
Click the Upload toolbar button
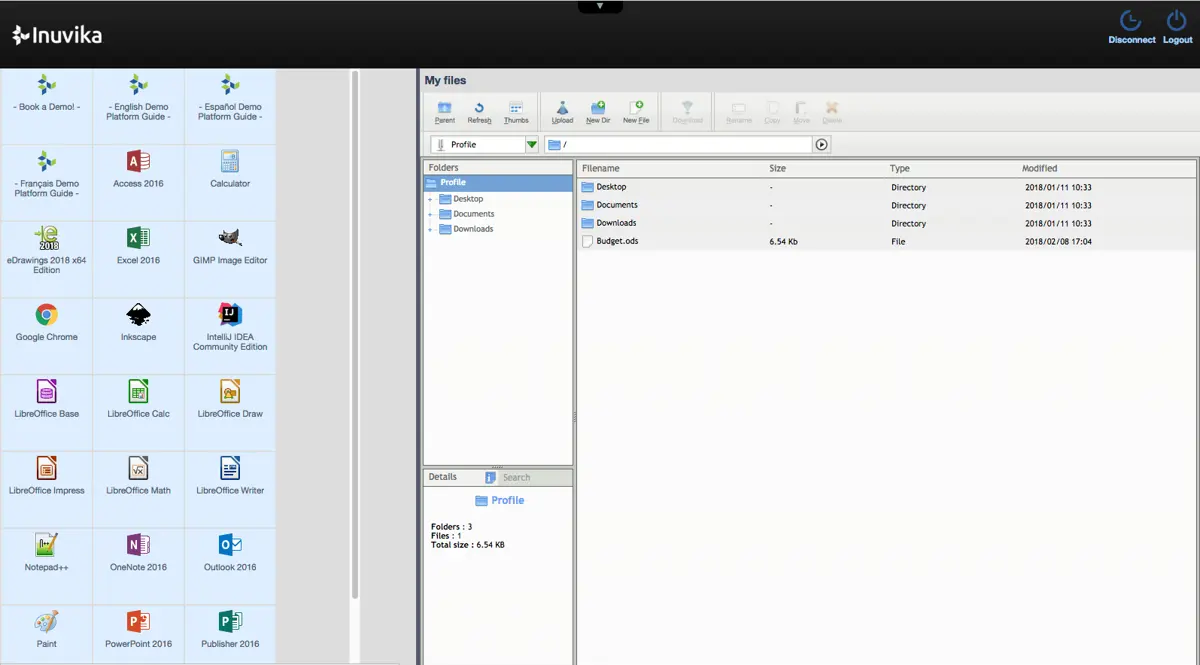point(562,112)
